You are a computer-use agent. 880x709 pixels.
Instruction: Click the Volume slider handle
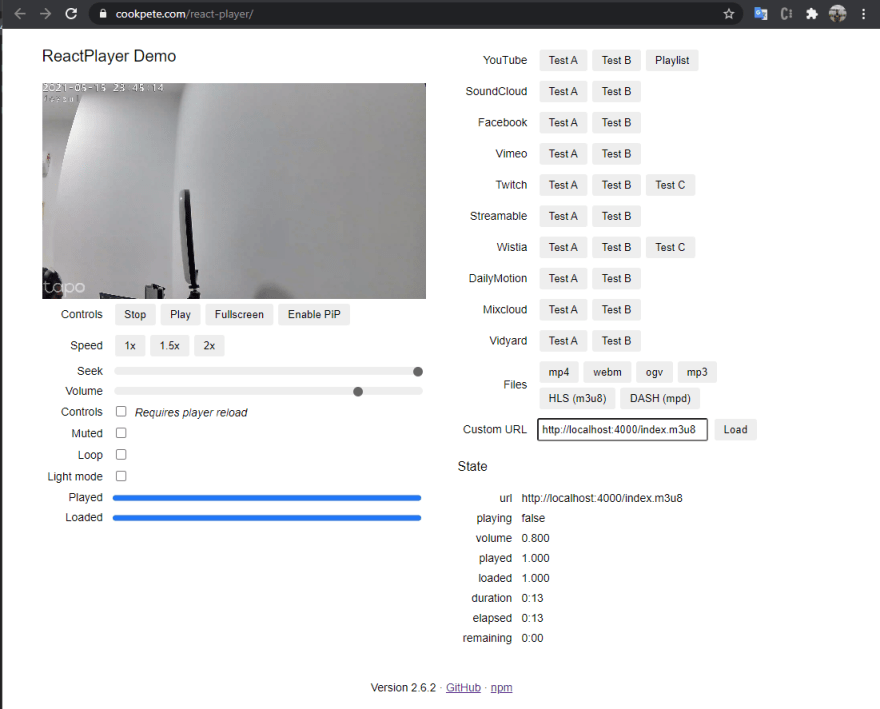coord(358,391)
